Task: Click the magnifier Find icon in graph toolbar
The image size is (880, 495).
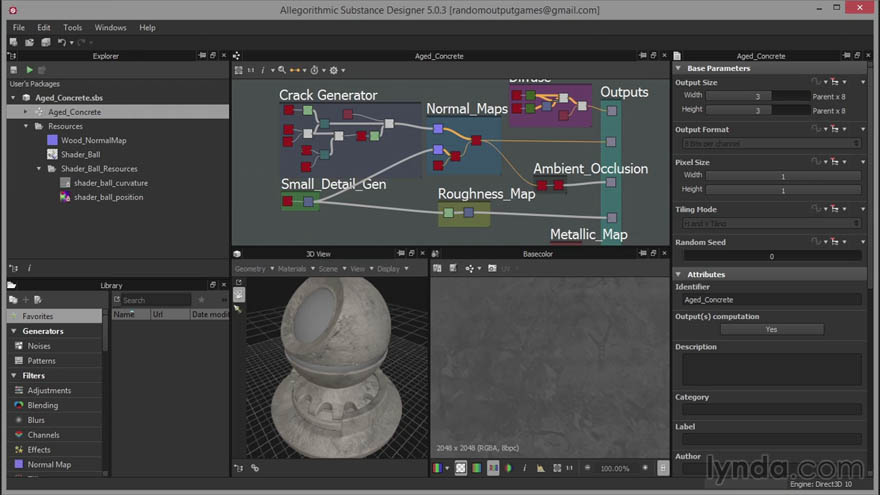Action: pyautogui.click(x=282, y=70)
